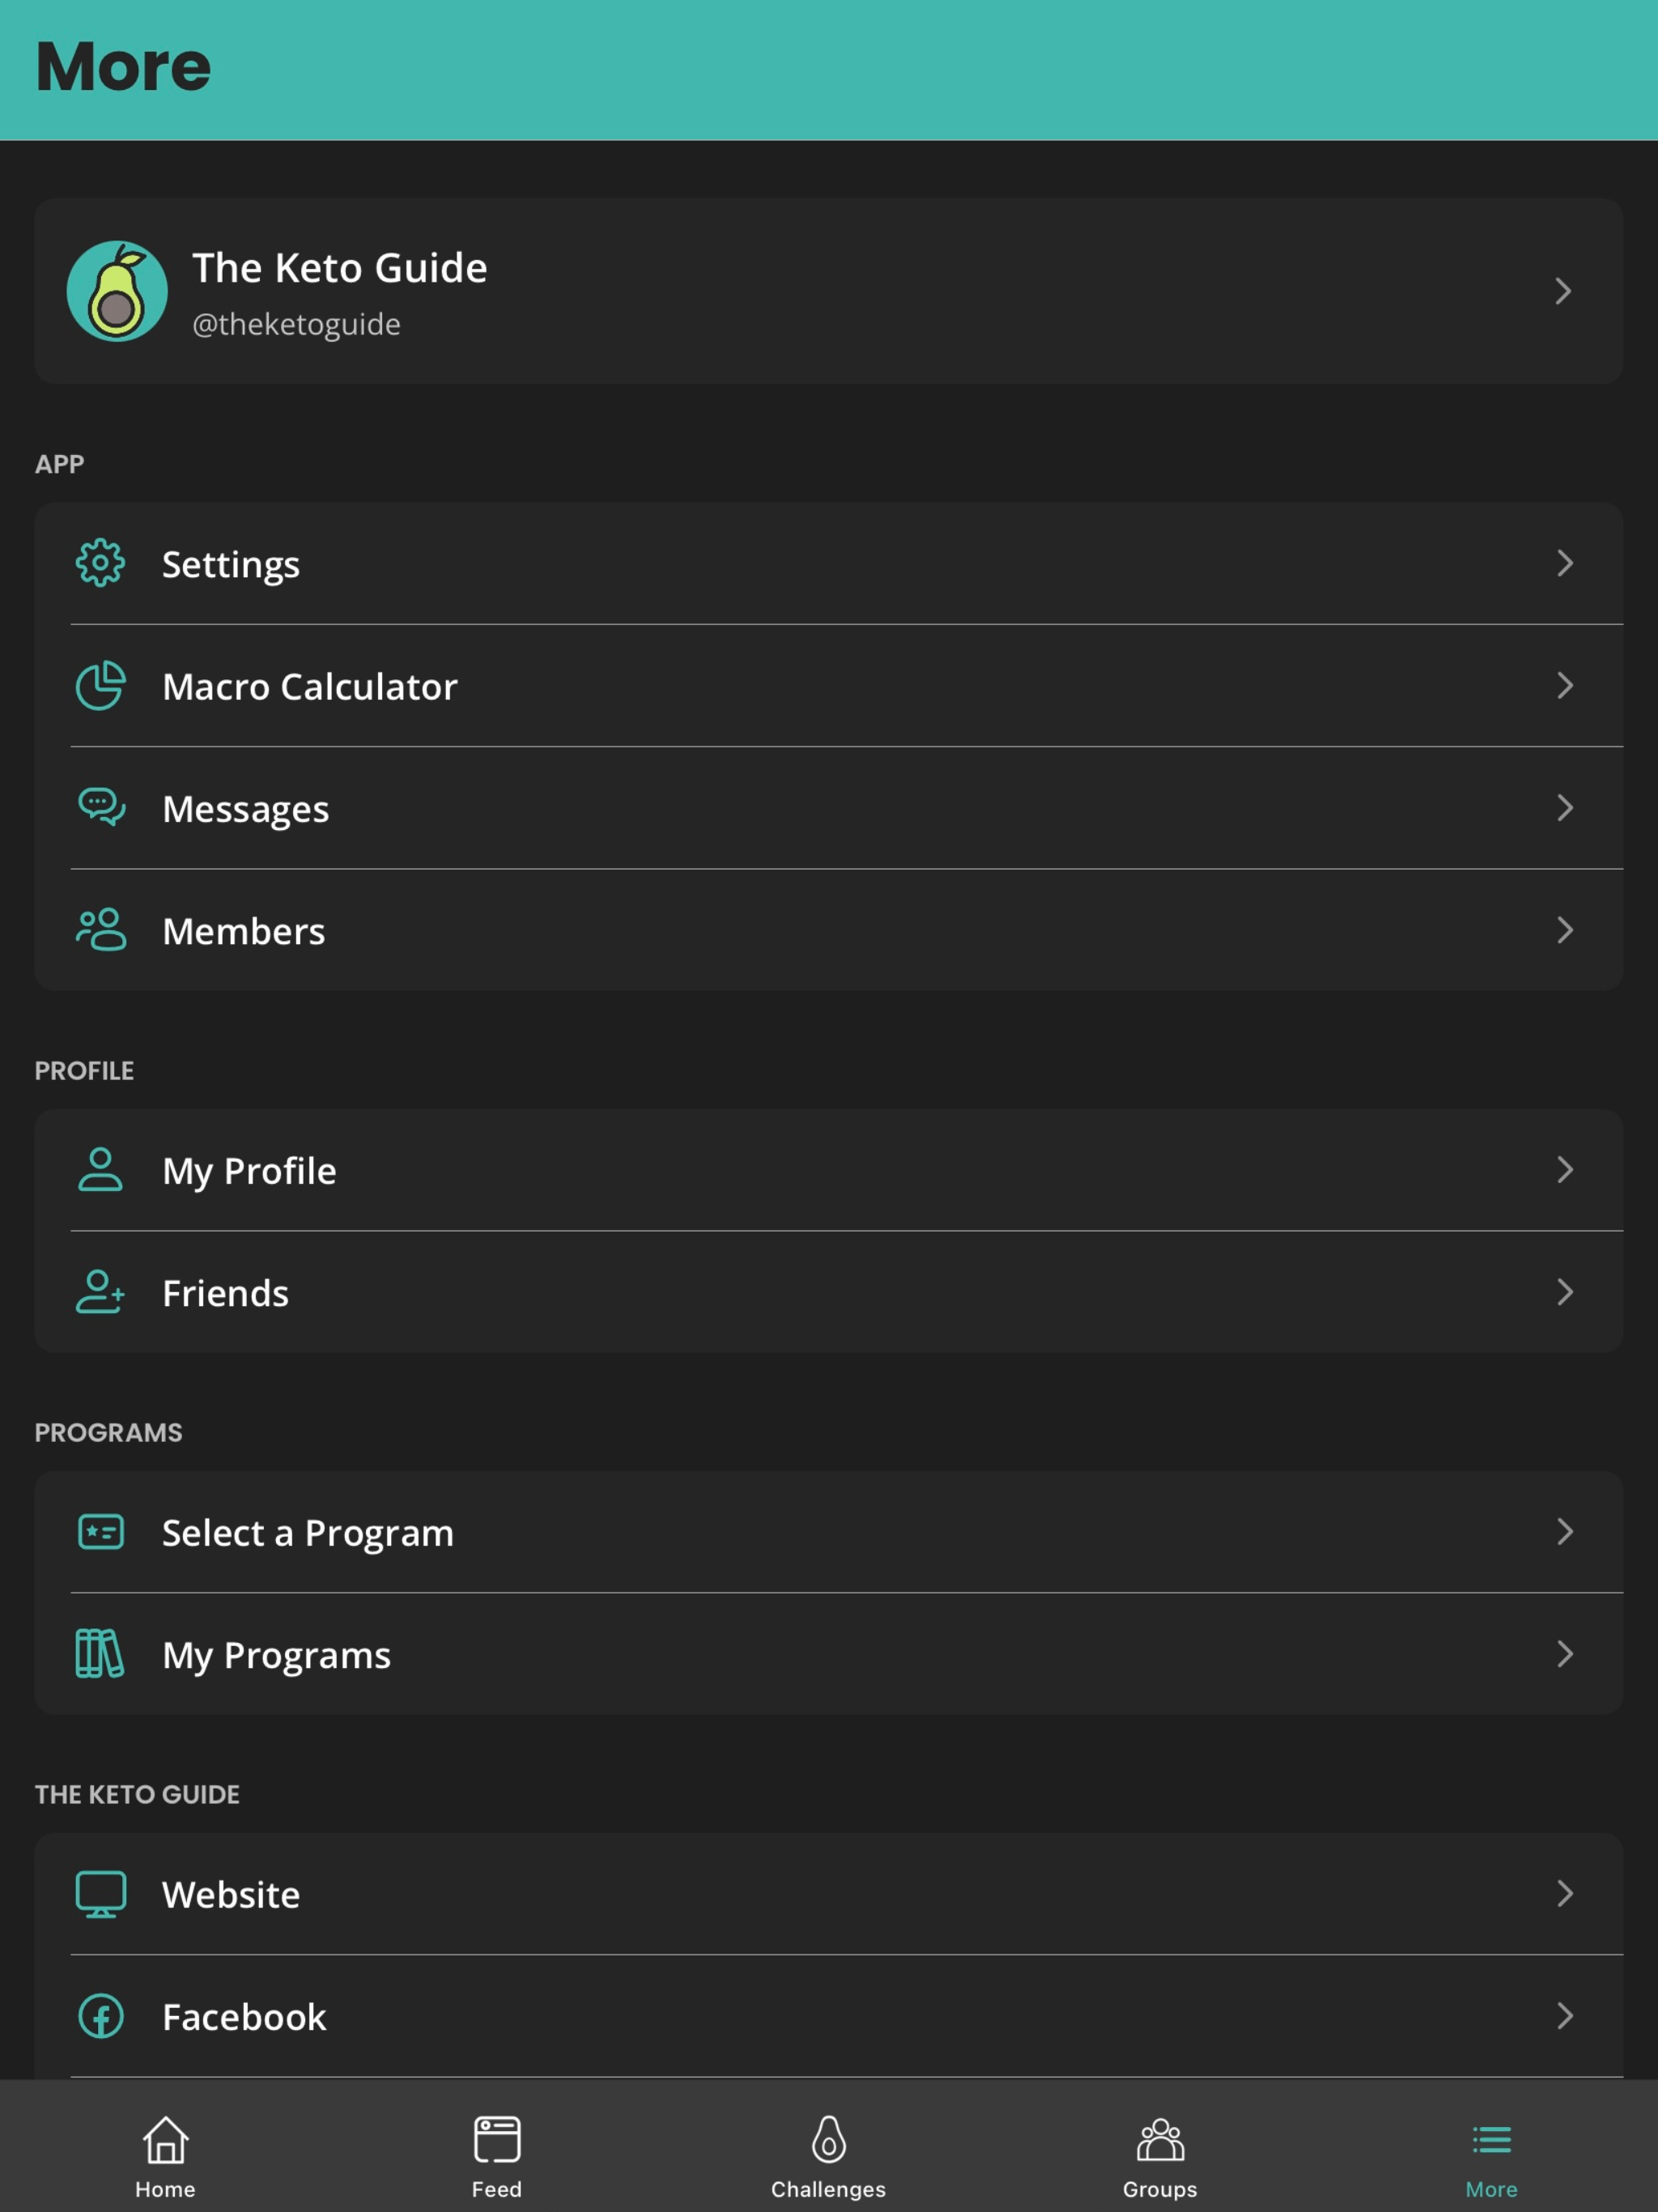Open the My Profile menu entry
1658x2212 pixels.
click(828, 1169)
